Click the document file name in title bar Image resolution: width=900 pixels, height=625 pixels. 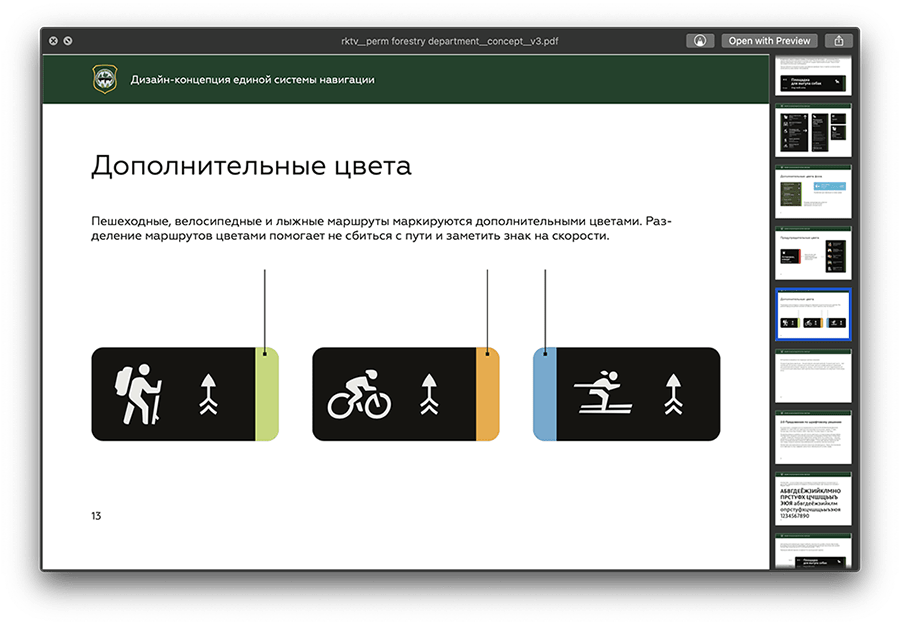click(448, 41)
